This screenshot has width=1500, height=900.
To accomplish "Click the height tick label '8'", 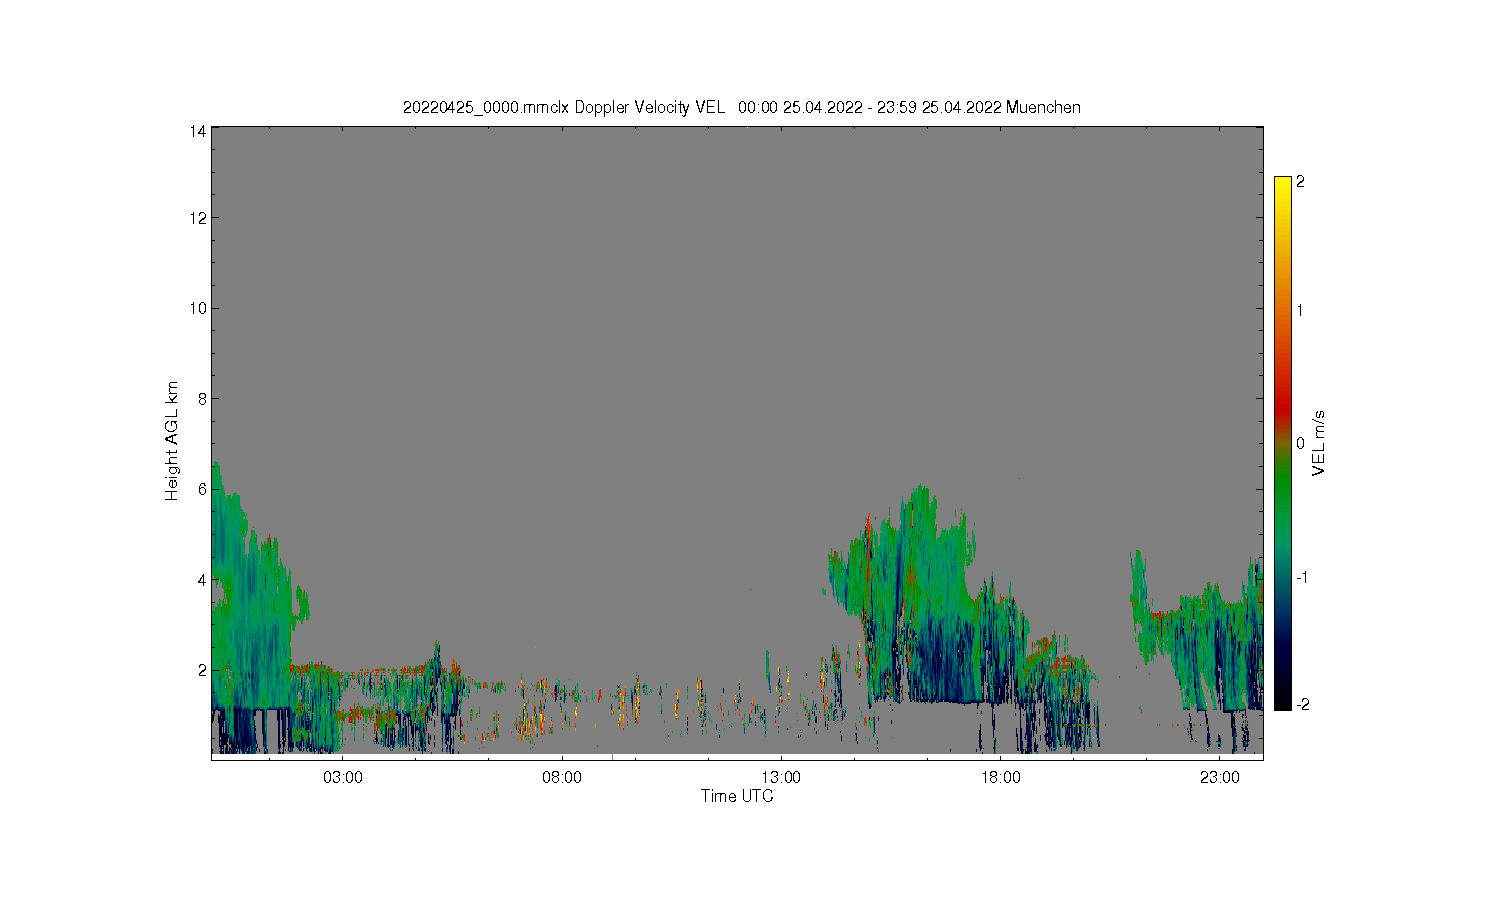I will click(x=202, y=399).
